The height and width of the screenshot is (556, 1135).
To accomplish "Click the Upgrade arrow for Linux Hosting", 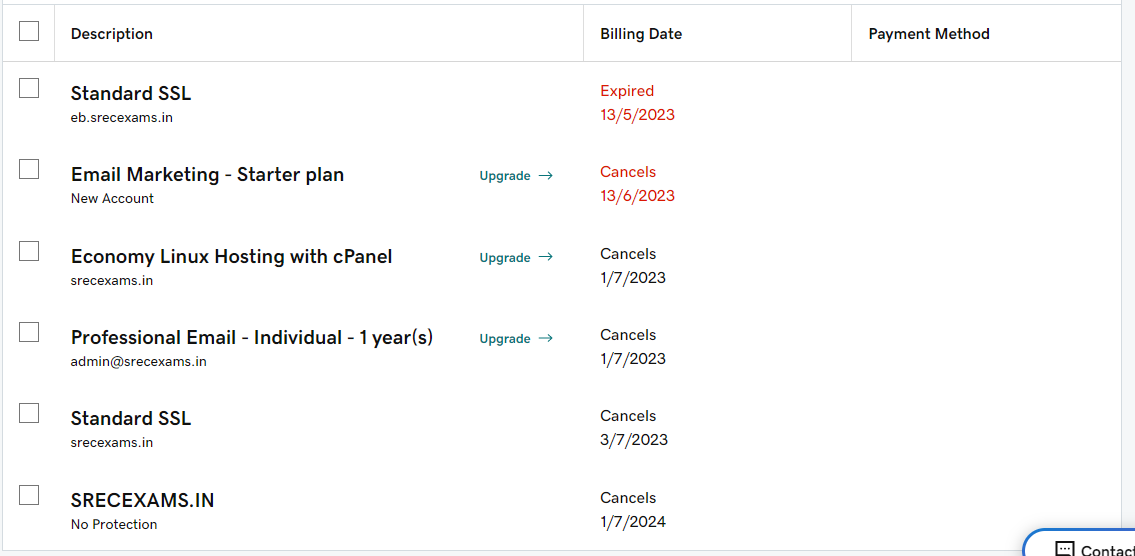I will 546,257.
